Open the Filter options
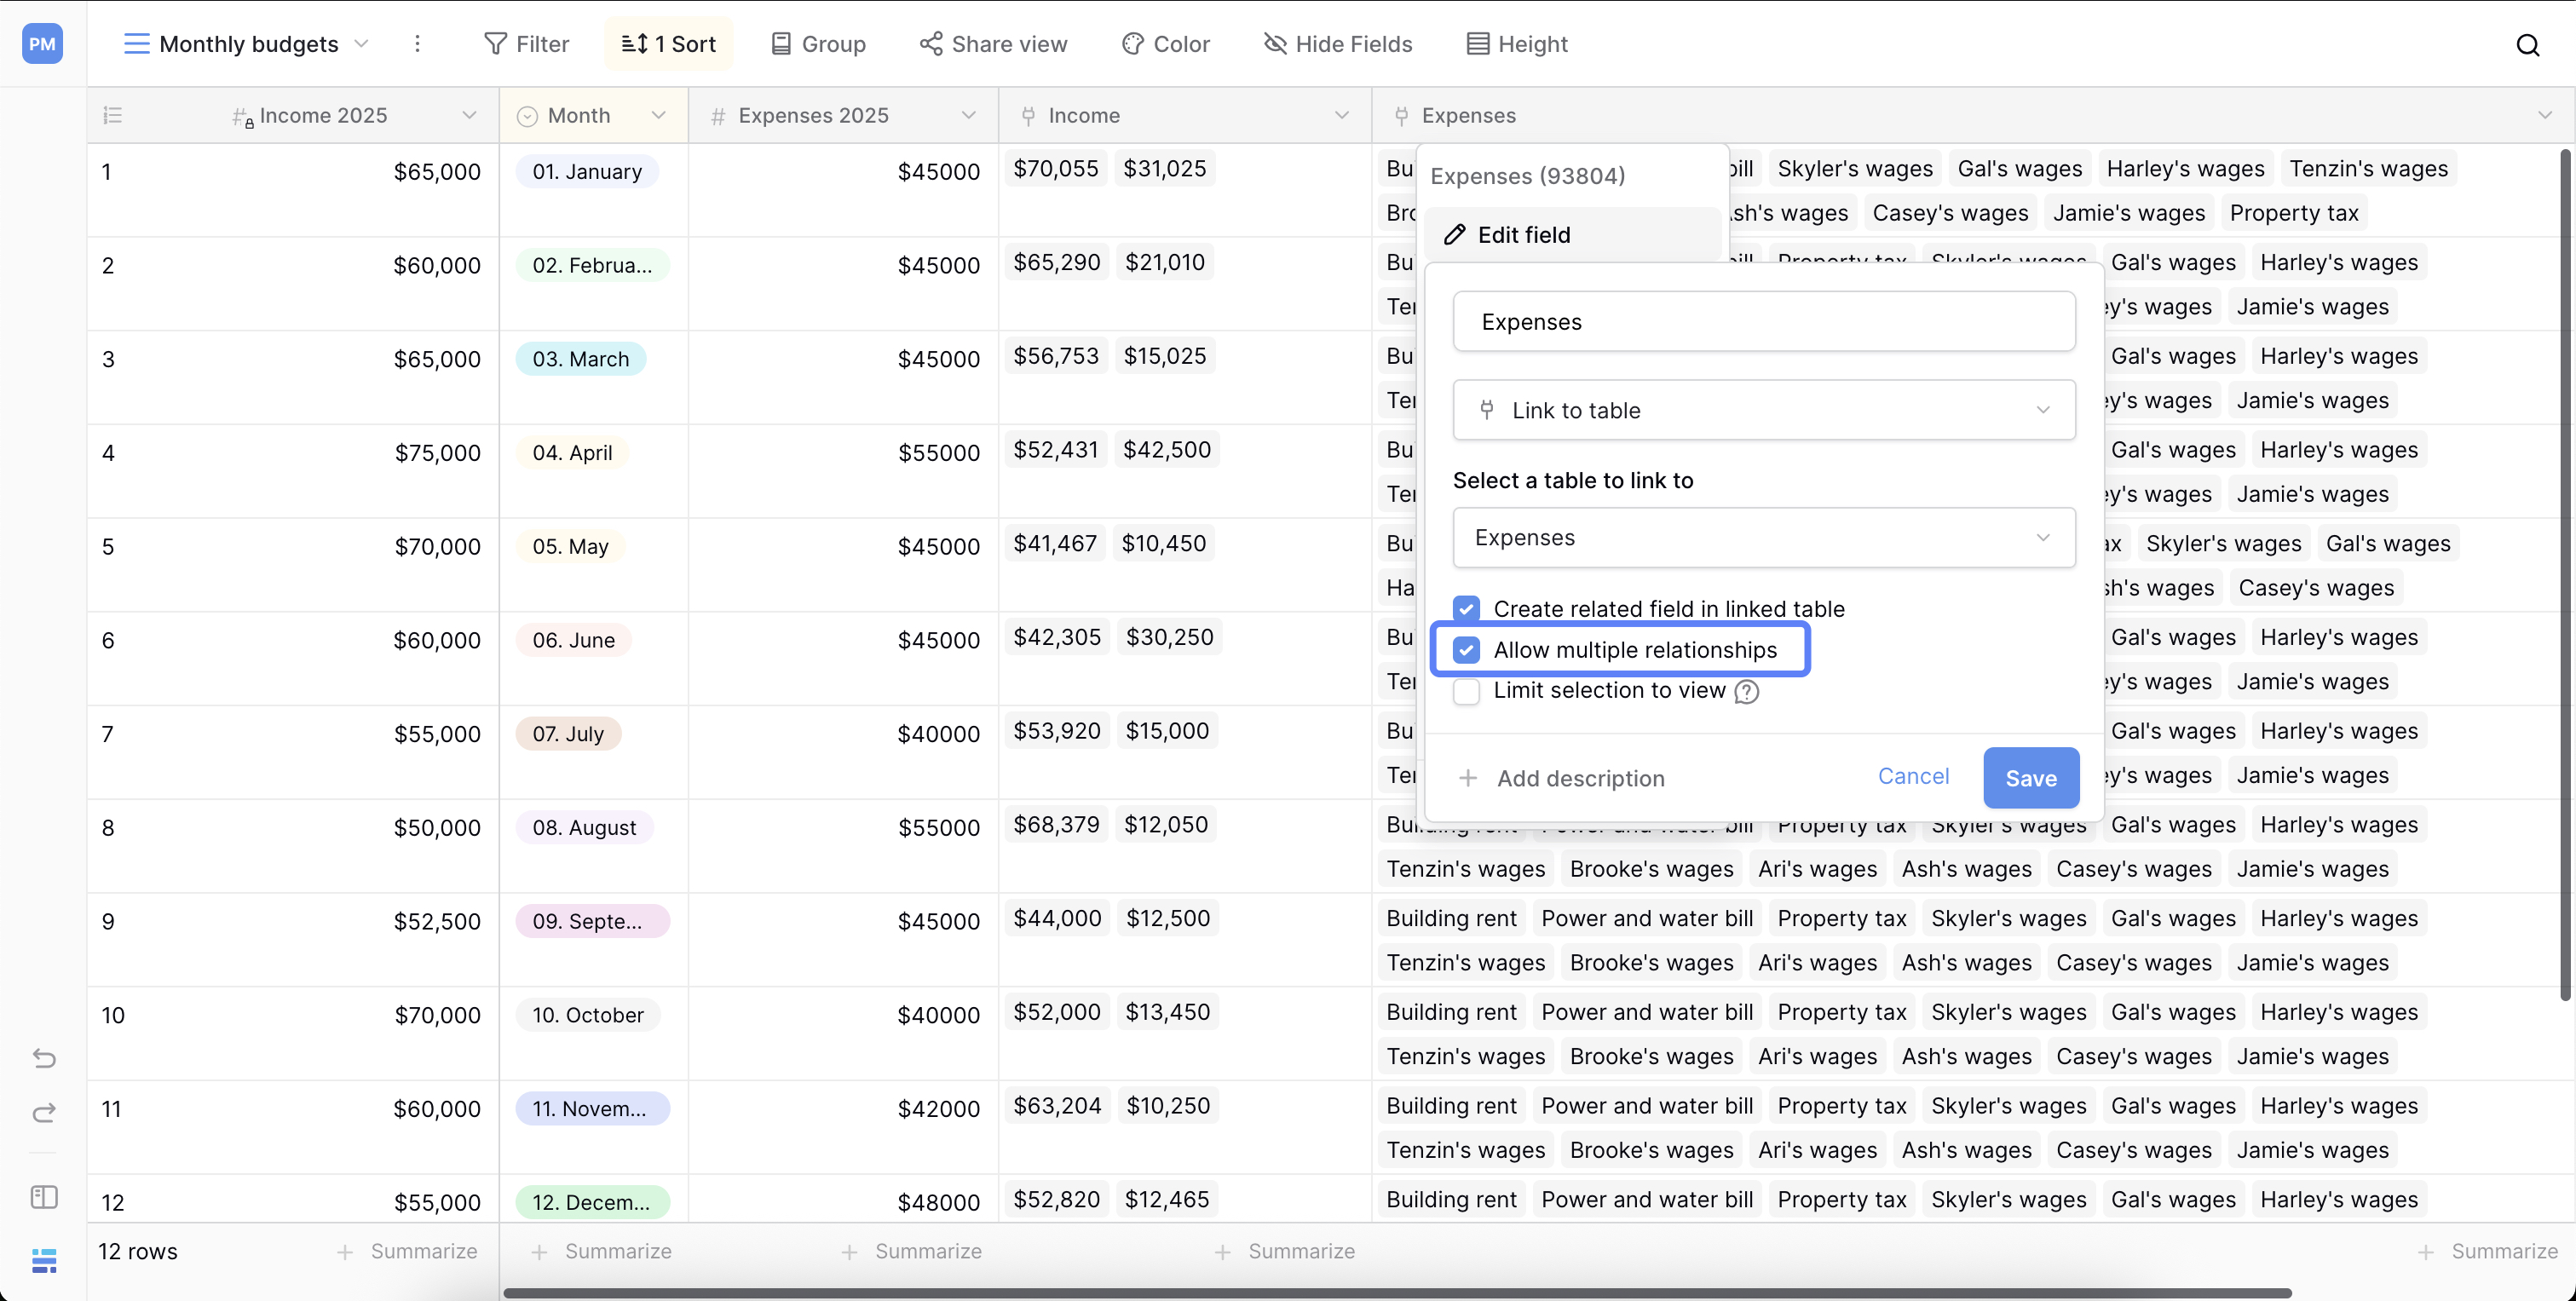 tap(527, 43)
